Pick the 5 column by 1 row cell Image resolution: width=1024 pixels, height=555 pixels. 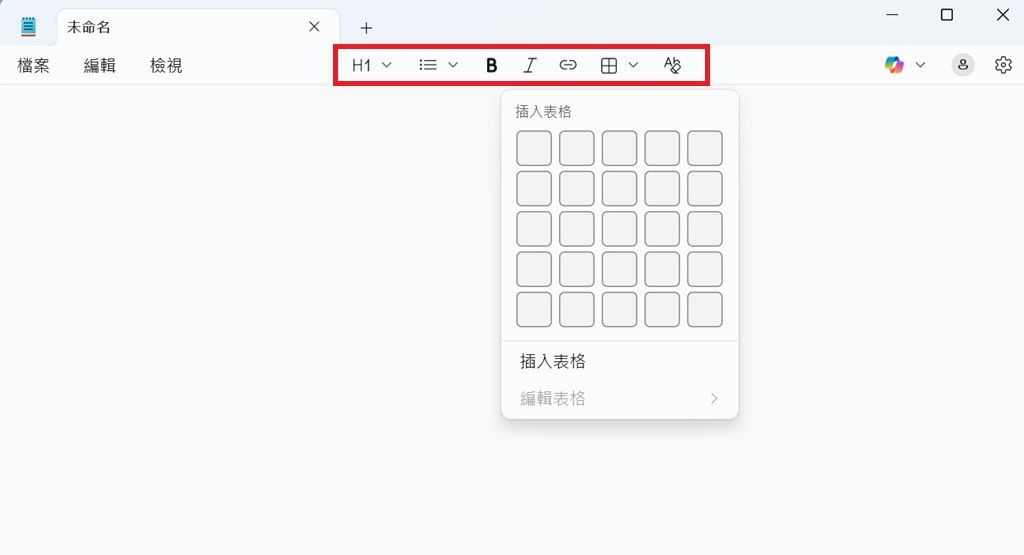[x=705, y=148]
